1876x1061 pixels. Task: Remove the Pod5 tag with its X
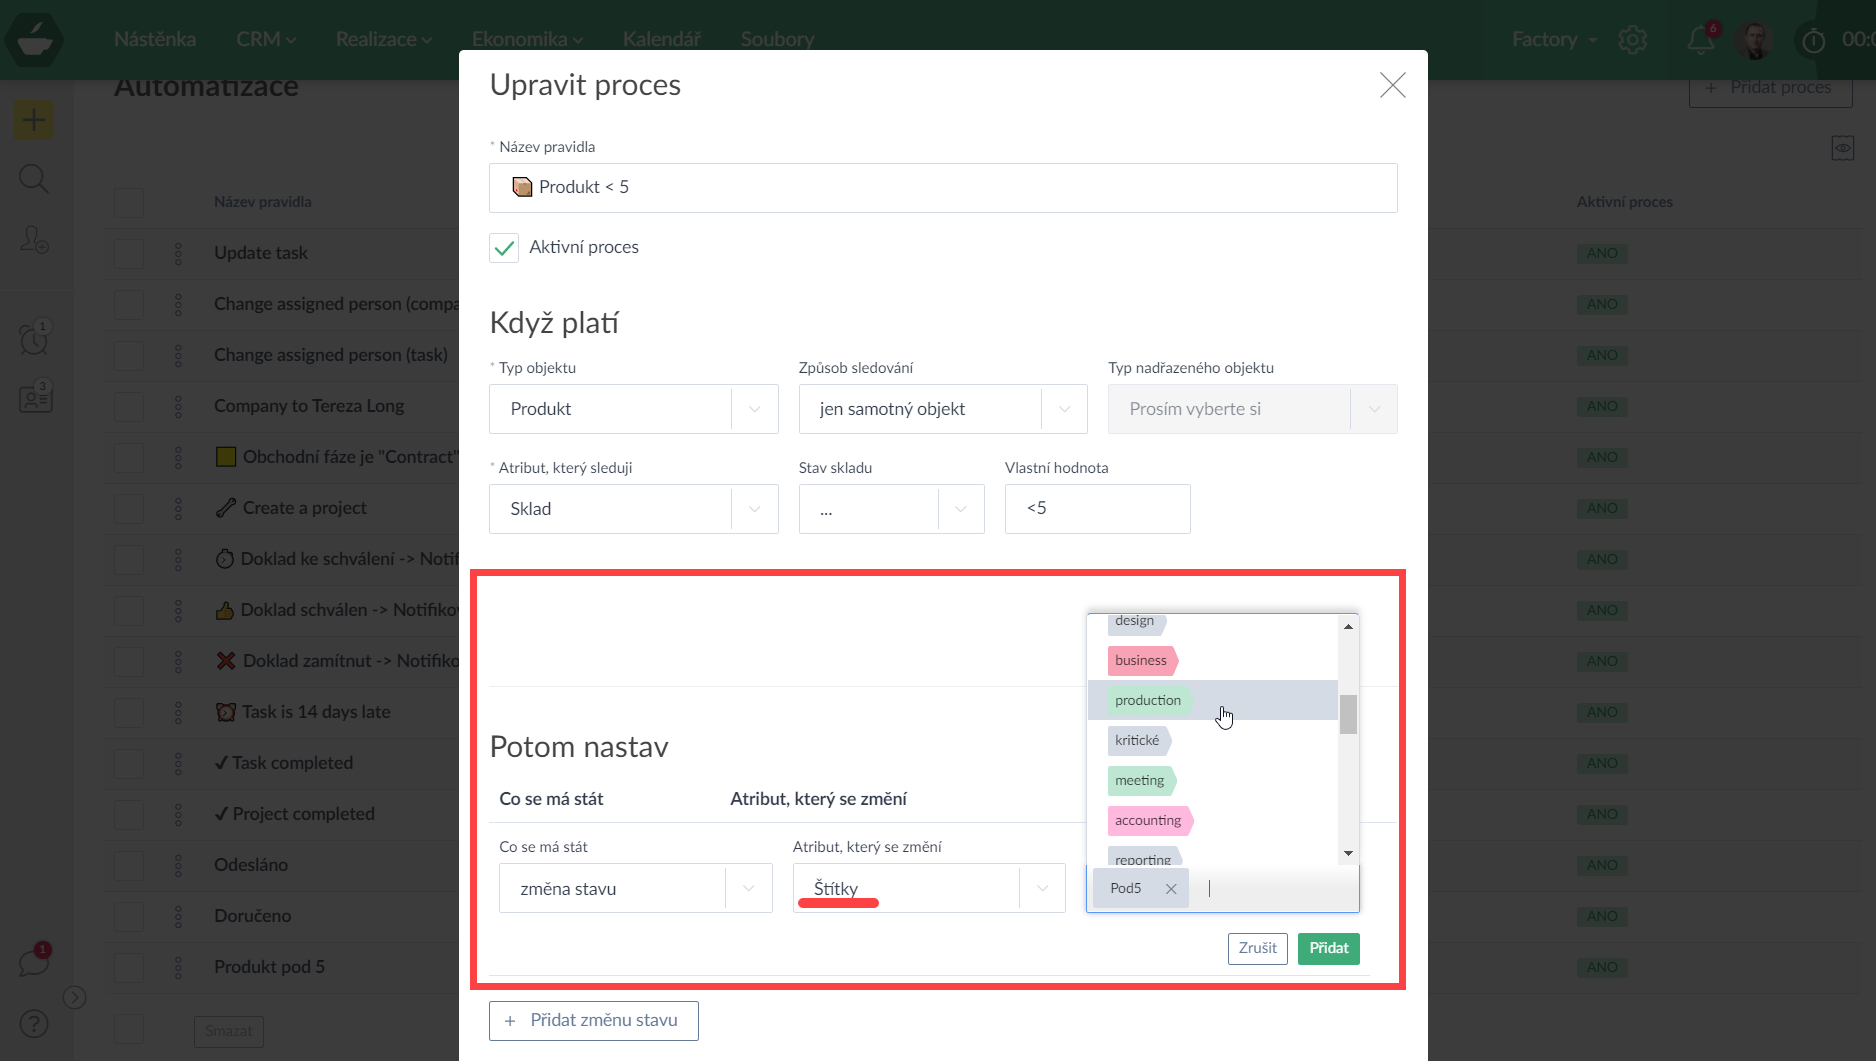(1171, 889)
